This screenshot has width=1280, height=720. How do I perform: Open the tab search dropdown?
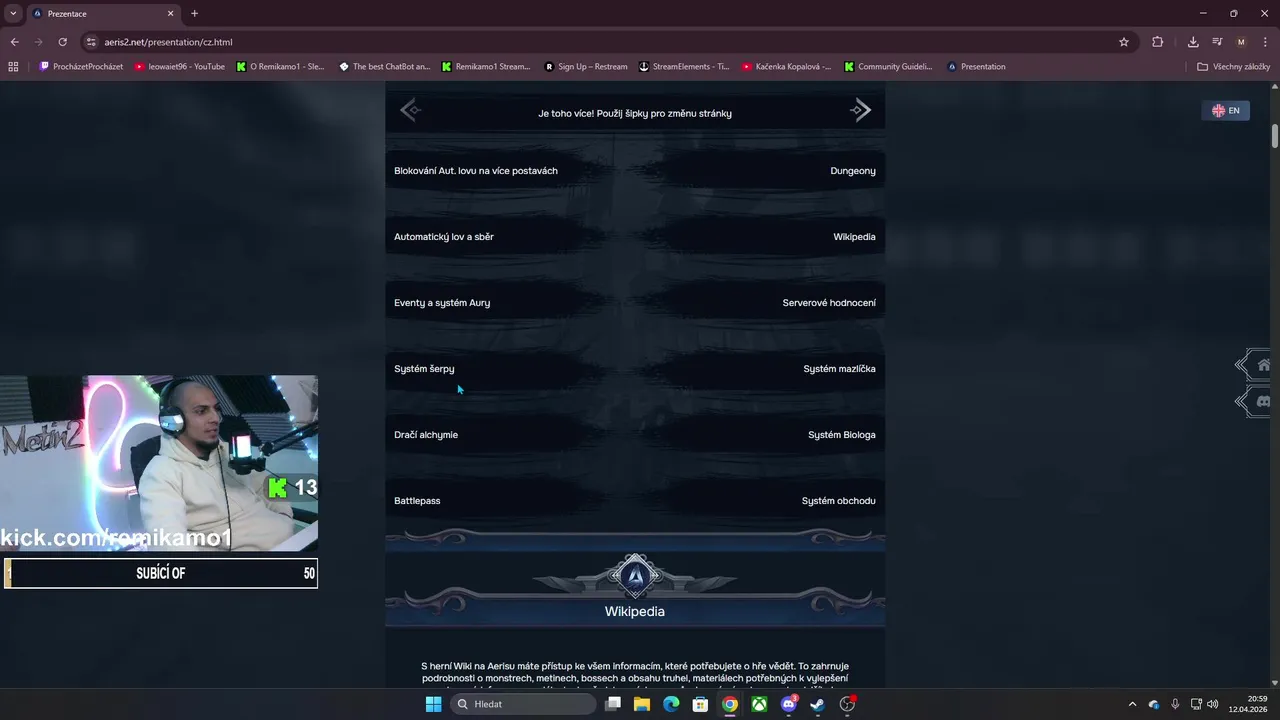tap(13, 13)
